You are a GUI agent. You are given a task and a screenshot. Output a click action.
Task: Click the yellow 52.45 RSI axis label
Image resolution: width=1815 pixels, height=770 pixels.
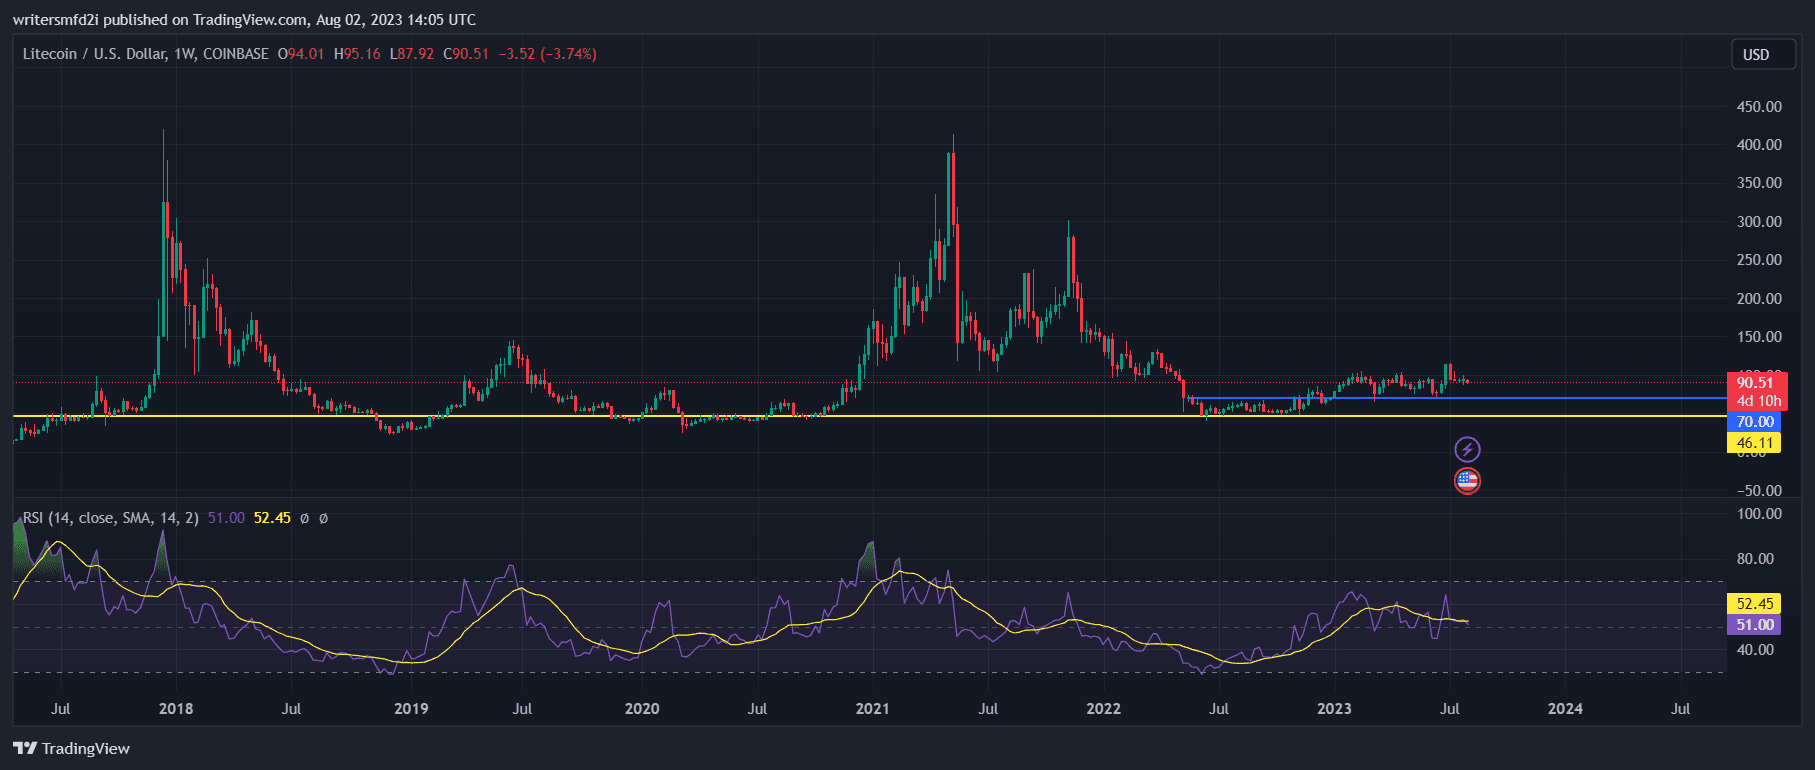(1755, 604)
